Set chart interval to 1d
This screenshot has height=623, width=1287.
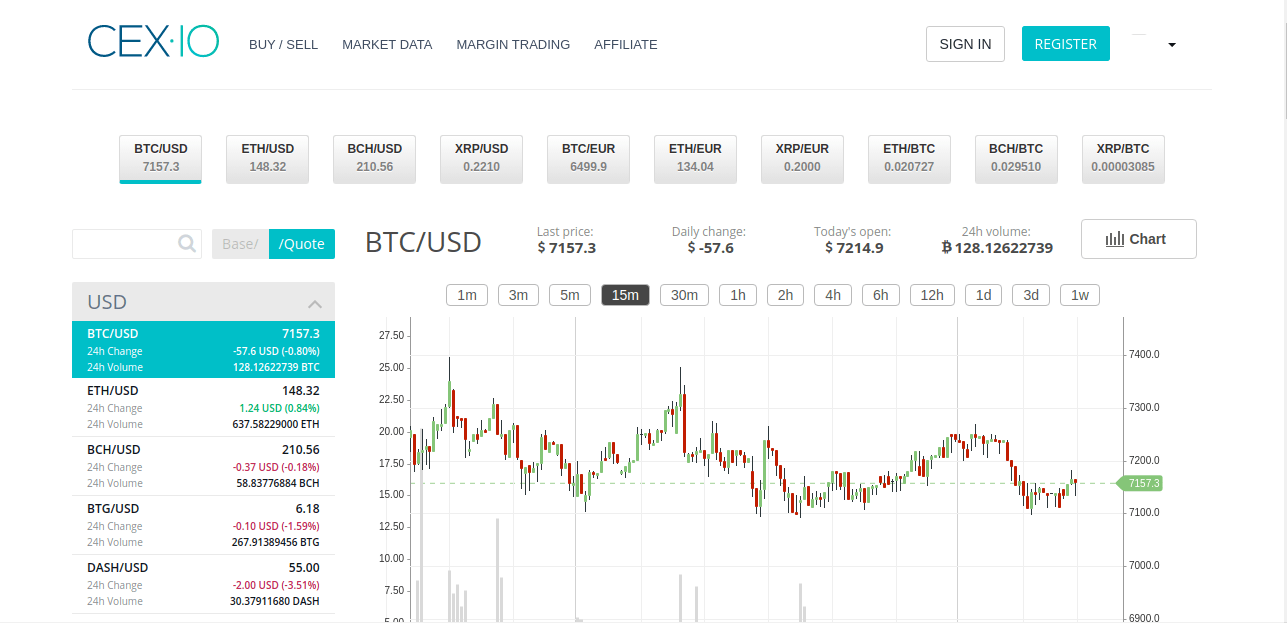(x=984, y=295)
